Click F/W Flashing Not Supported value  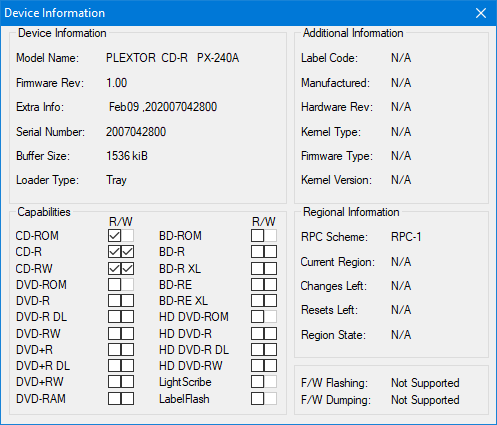[x=425, y=383]
